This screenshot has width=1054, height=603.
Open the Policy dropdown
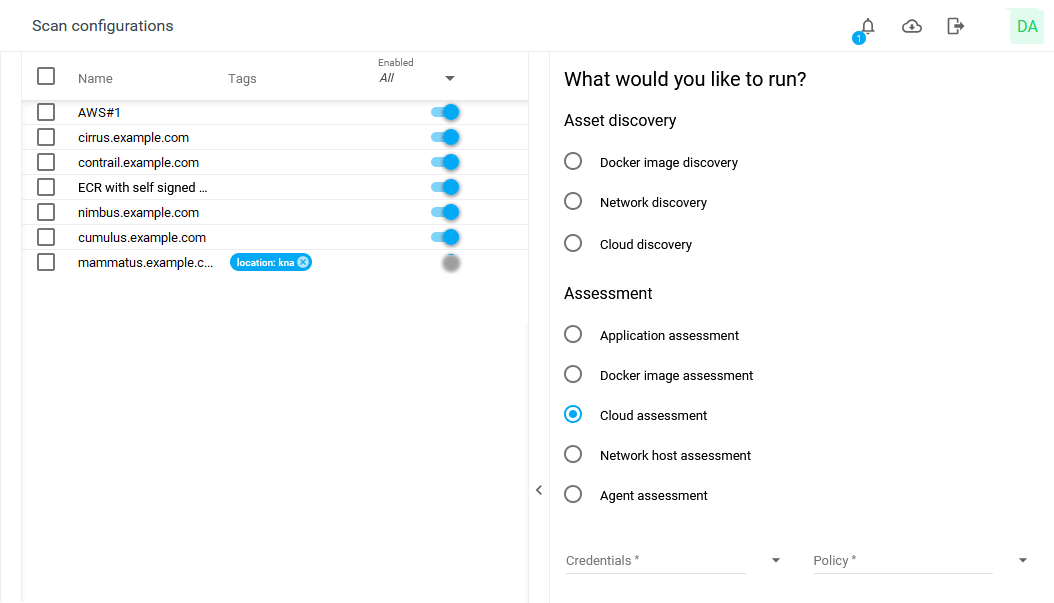[1022, 561]
